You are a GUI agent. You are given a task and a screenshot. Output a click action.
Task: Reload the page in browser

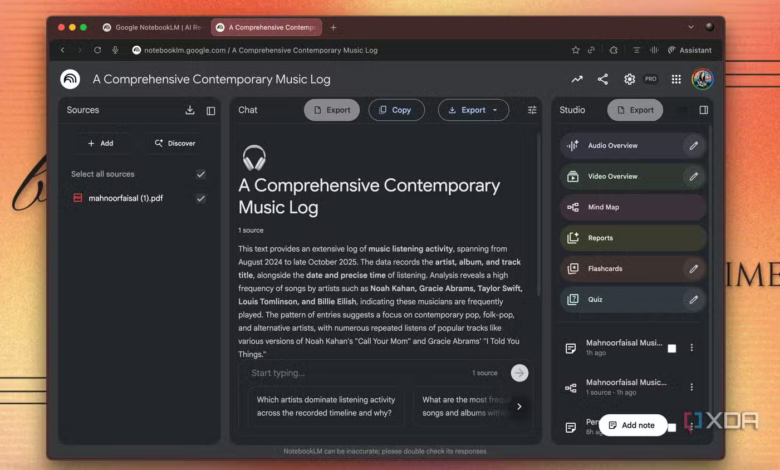point(98,50)
